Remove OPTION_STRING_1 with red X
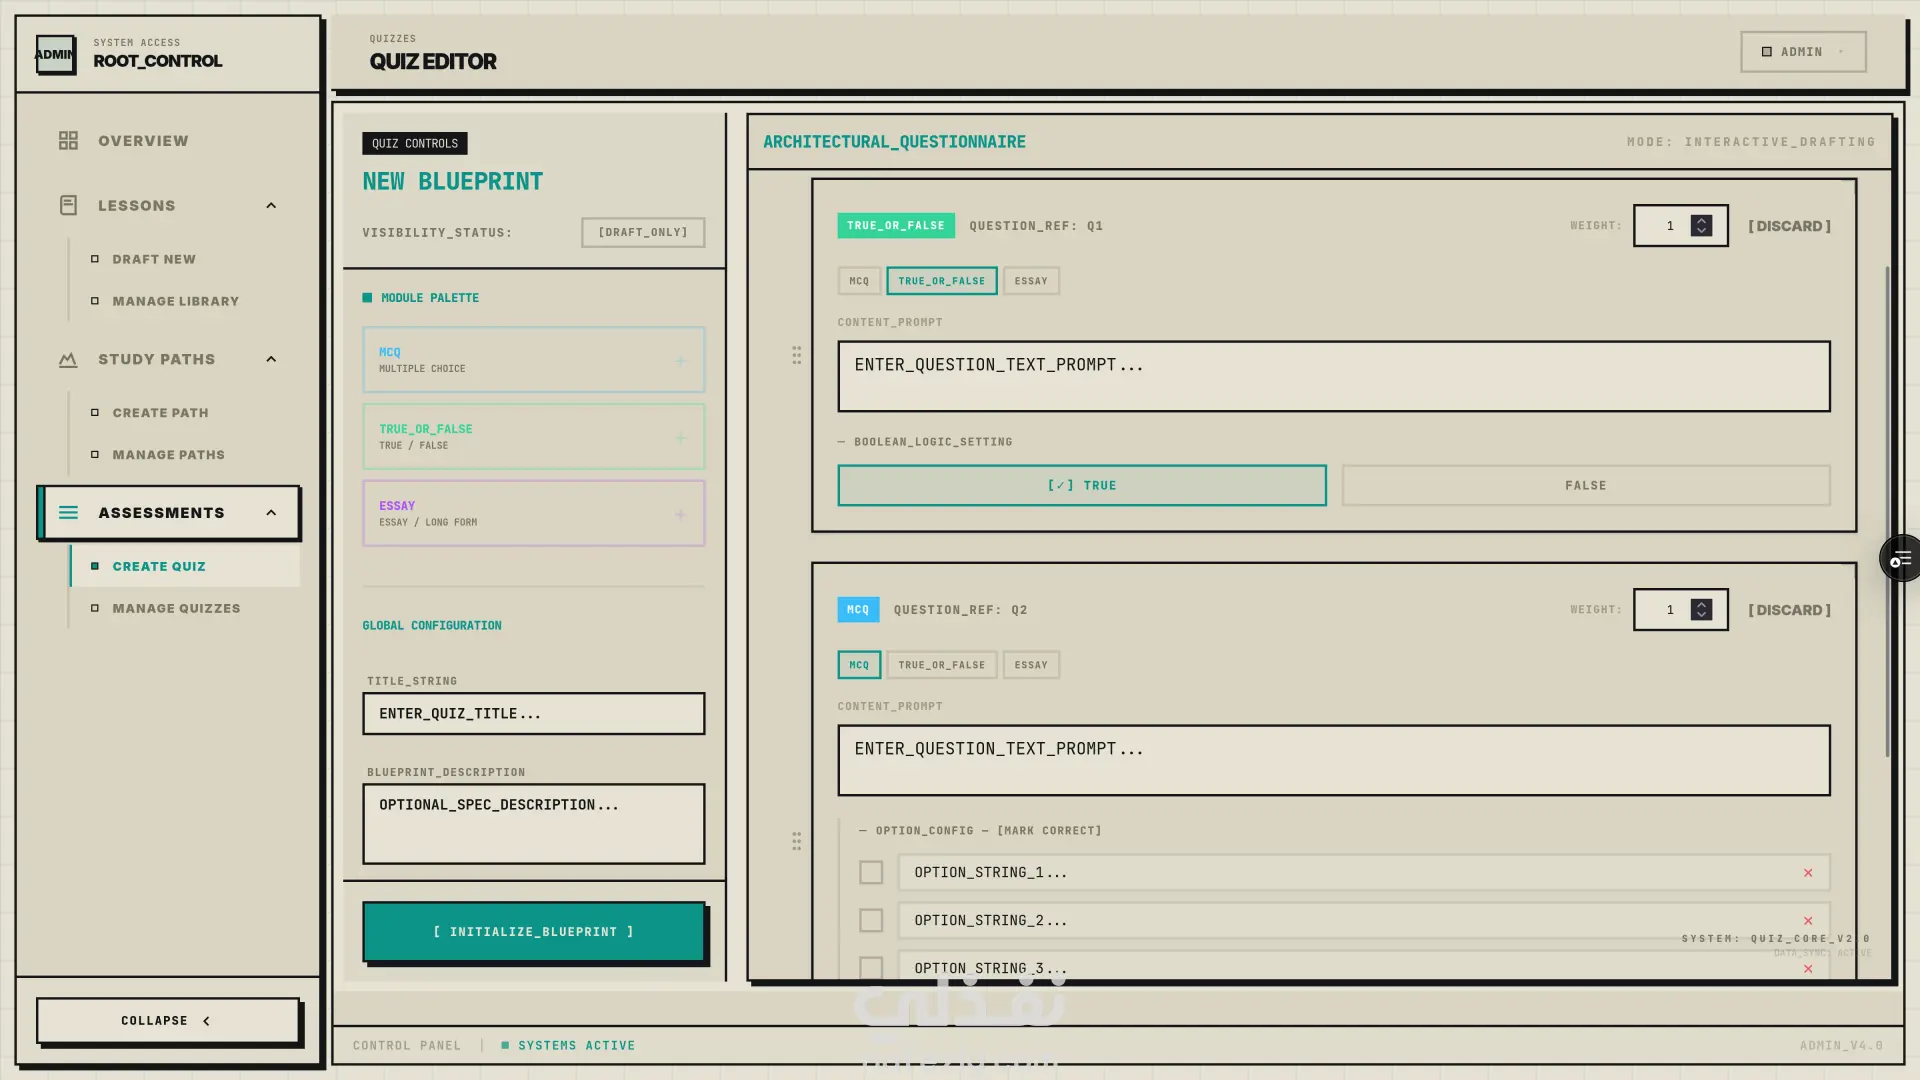Screen dimensions: 1920x1080 tap(1807, 873)
